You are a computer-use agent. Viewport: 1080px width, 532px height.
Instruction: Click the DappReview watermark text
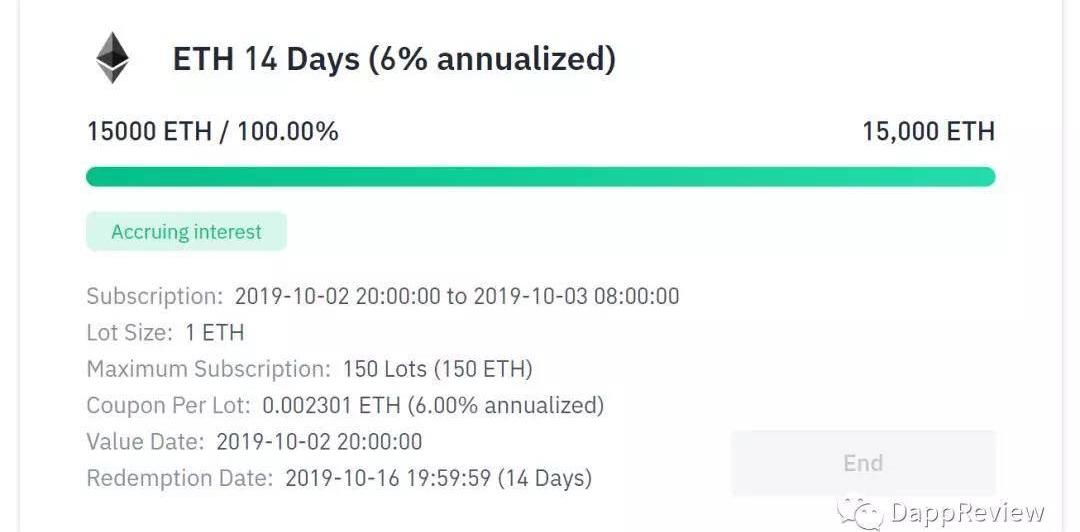pos(967,513)
